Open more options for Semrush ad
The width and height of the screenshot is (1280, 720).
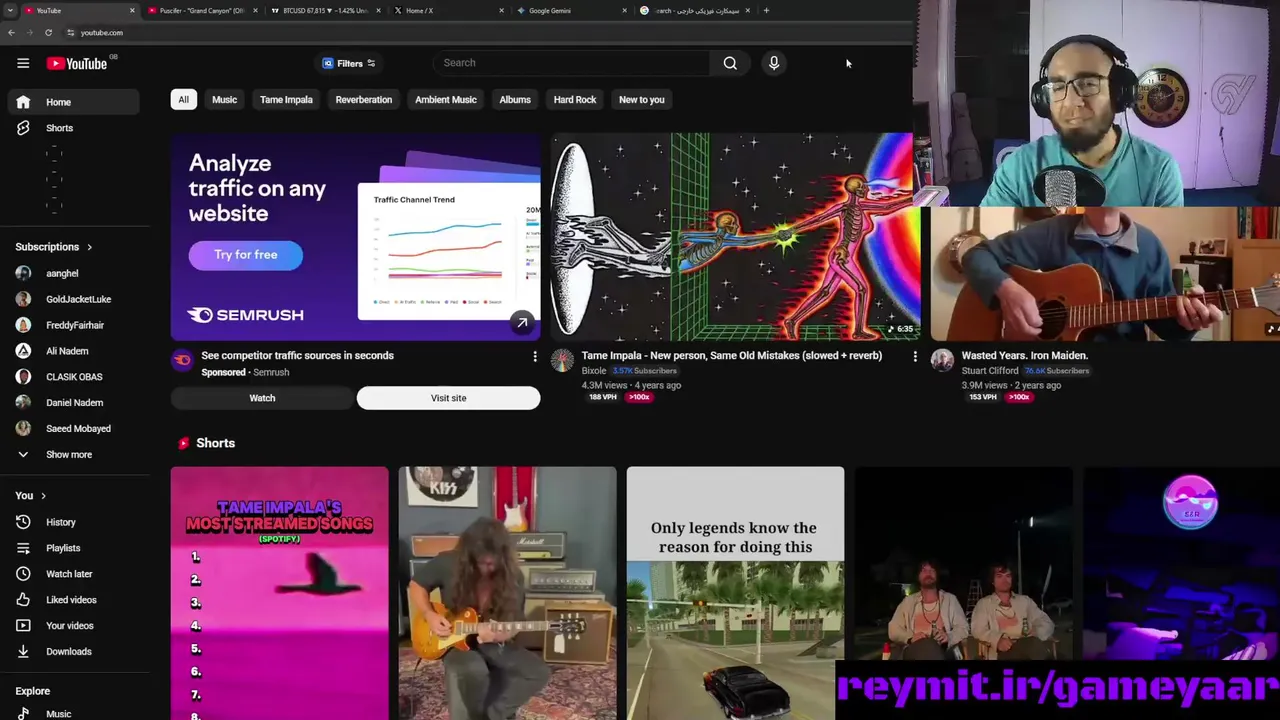point(535,356)
